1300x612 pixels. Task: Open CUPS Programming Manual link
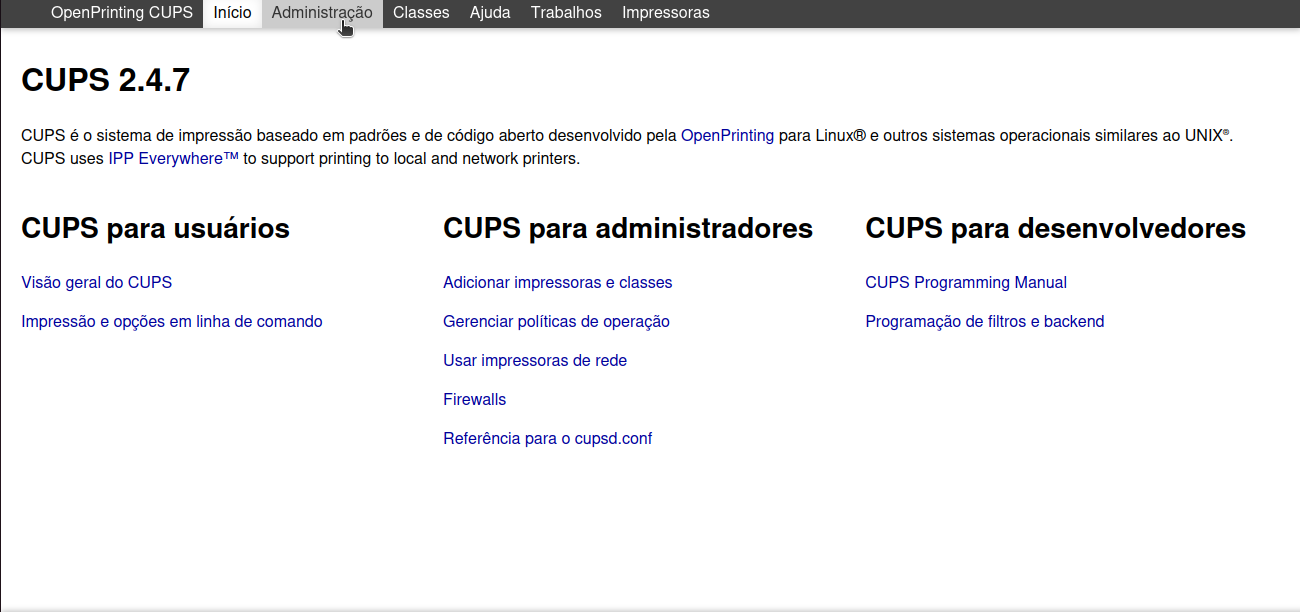coord(966,282)
